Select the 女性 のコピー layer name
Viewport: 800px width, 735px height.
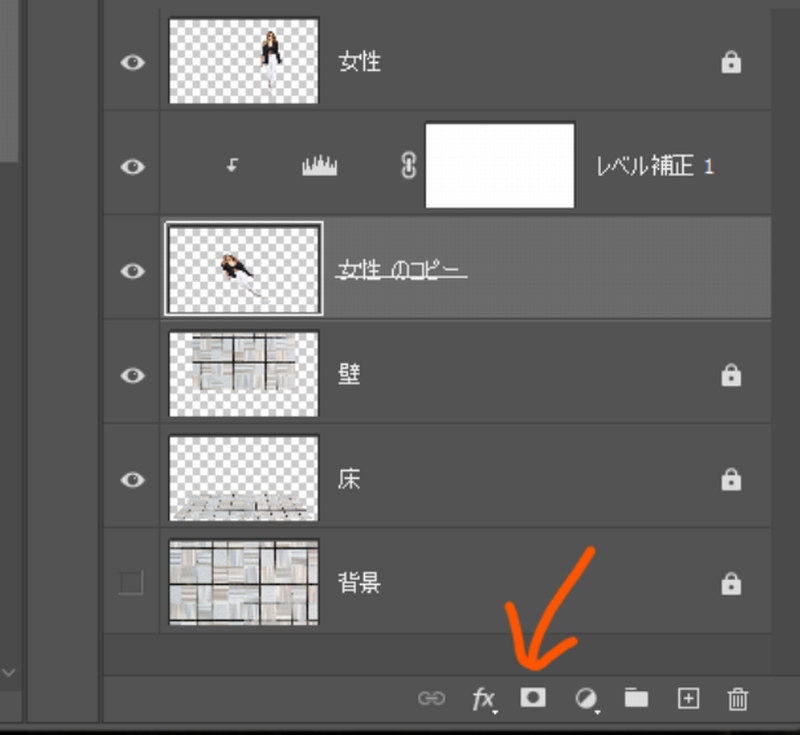401,270
